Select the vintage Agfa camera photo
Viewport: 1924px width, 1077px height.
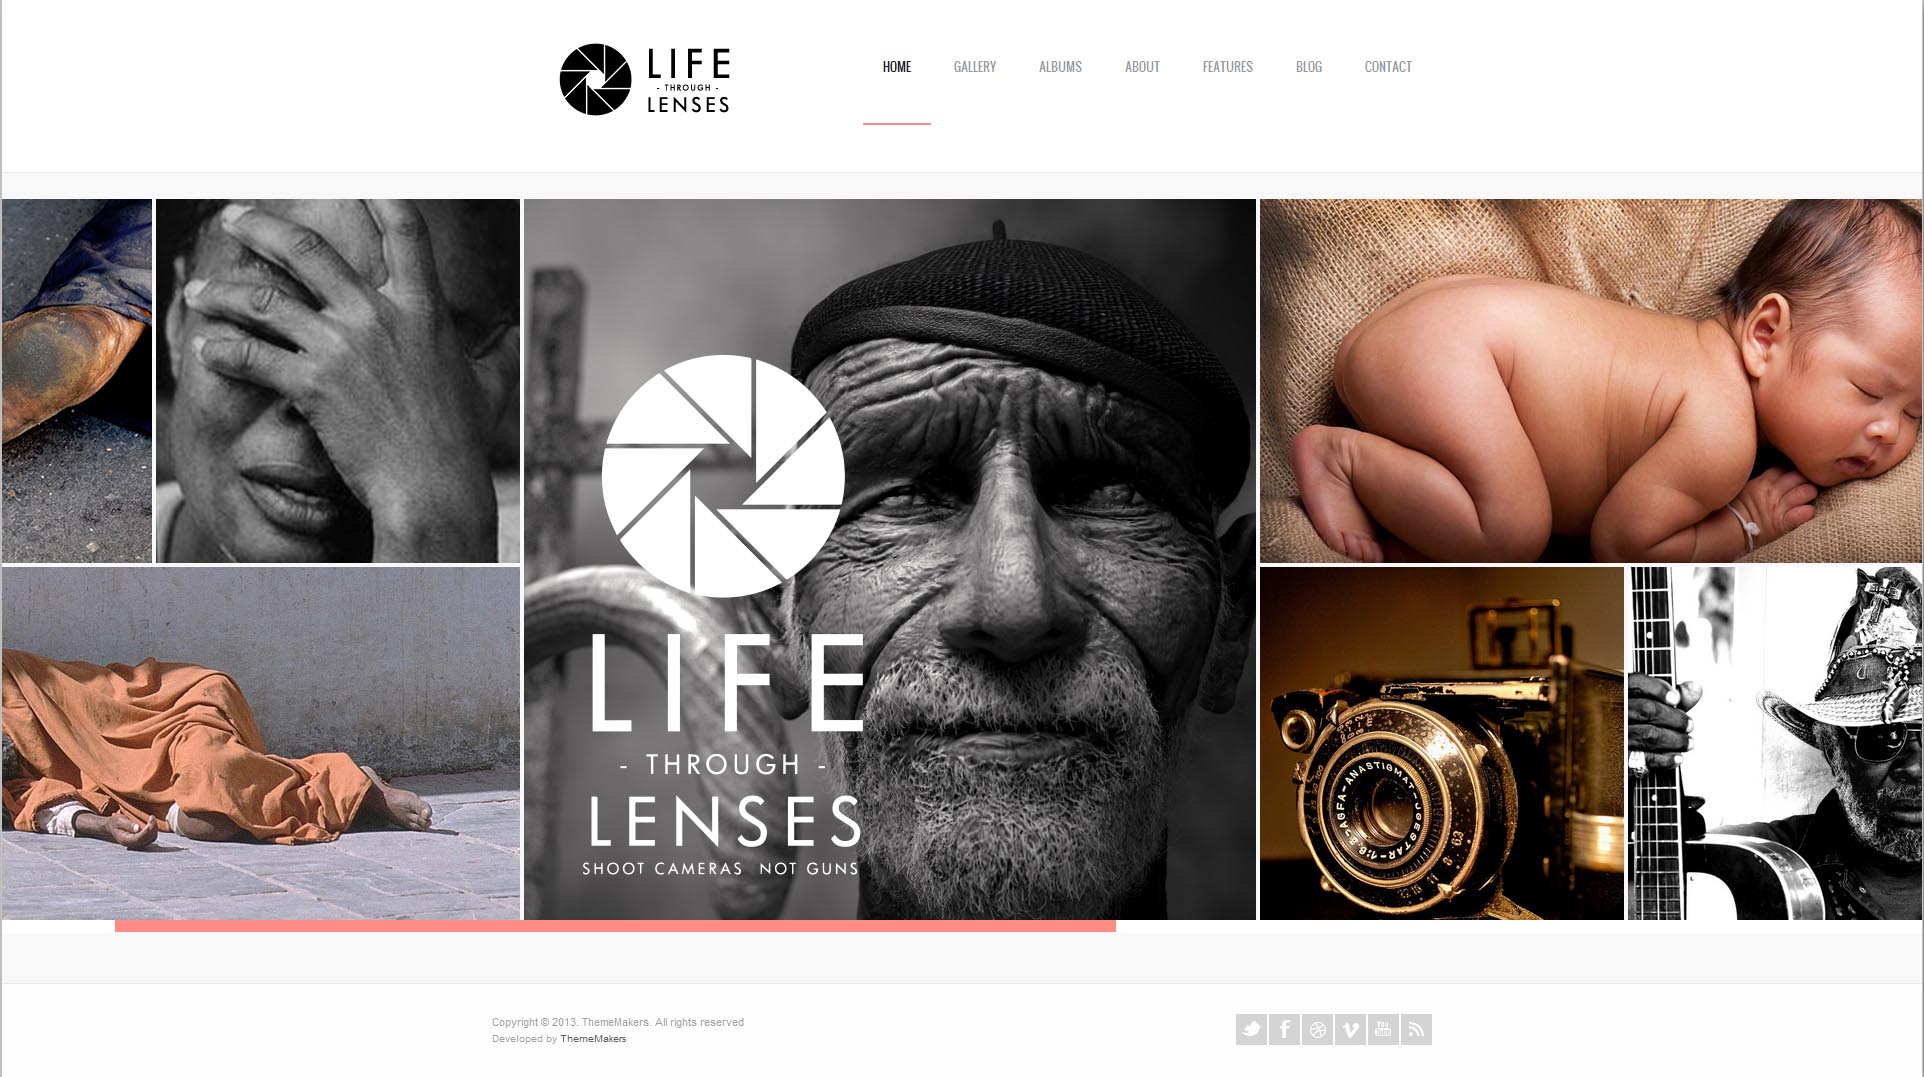(x=1442, y=743)
